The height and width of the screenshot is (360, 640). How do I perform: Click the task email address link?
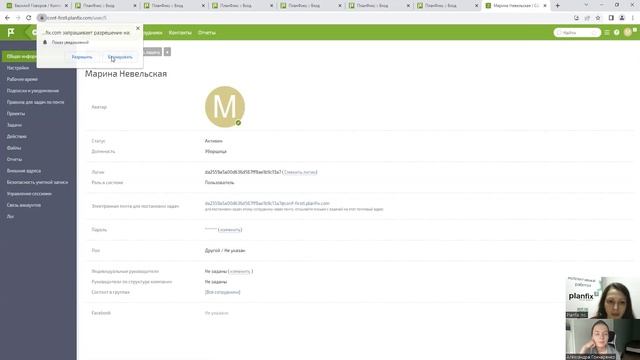click(267, 203)
